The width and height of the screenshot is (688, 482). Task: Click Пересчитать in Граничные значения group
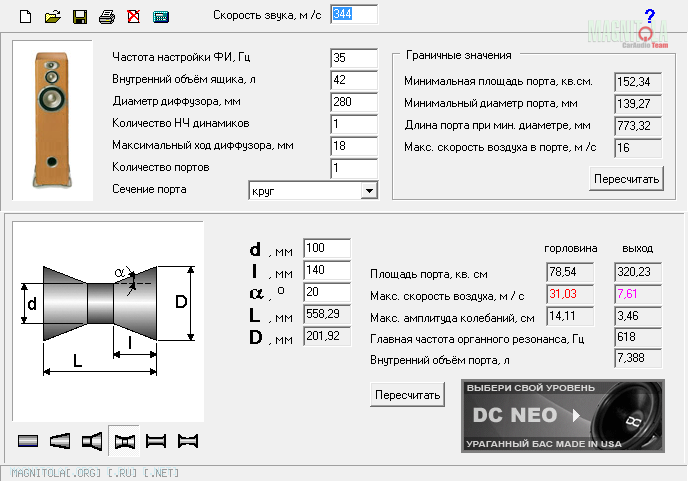coord(626,179)
